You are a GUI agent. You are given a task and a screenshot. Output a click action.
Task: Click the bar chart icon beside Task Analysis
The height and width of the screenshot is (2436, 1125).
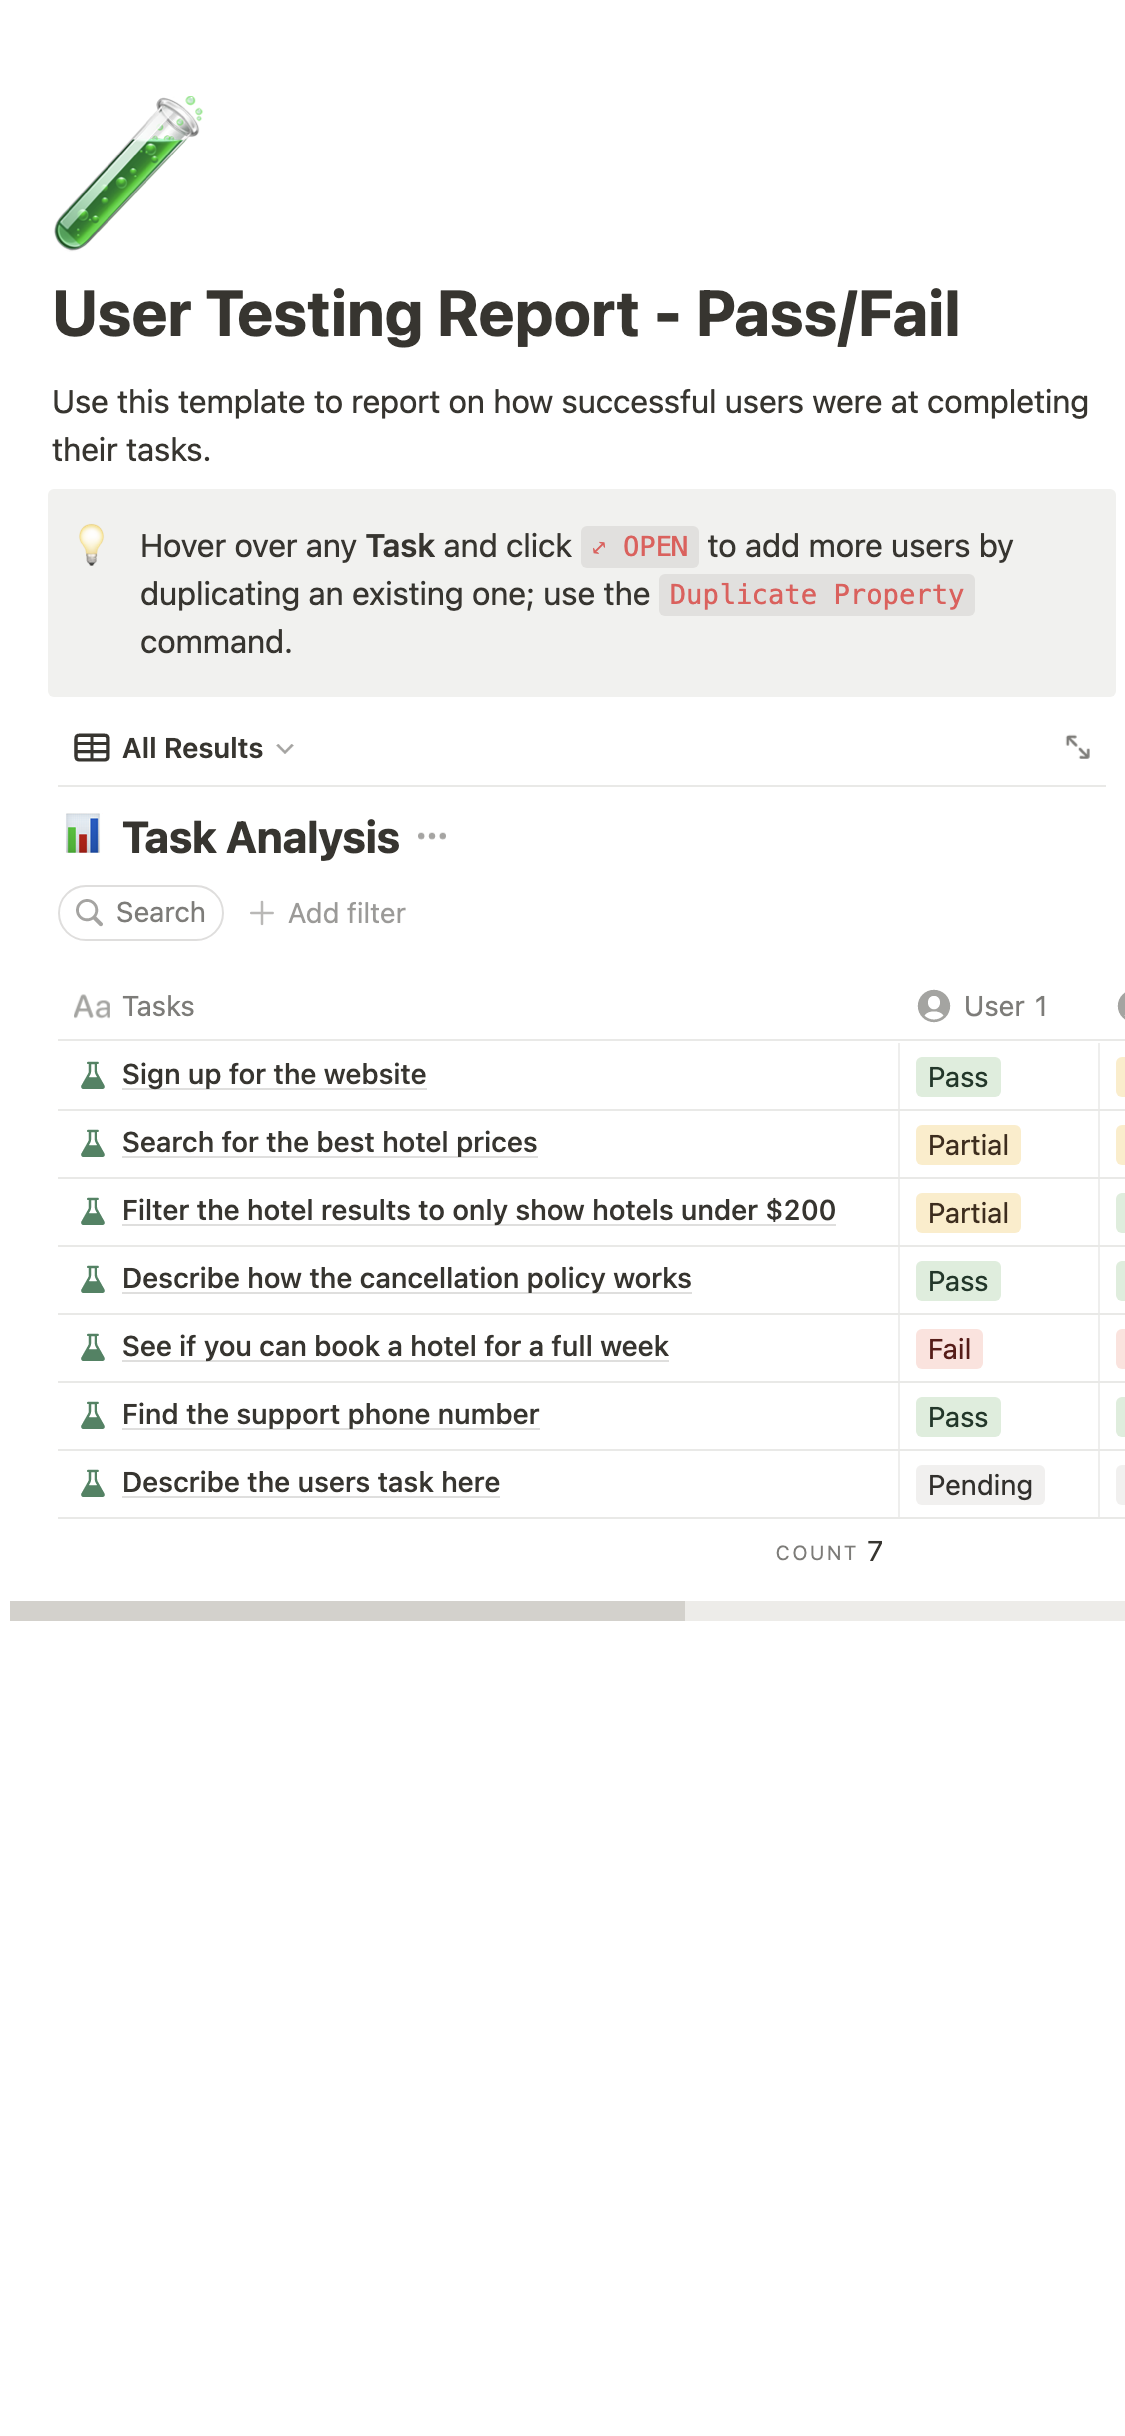[83, 835]
